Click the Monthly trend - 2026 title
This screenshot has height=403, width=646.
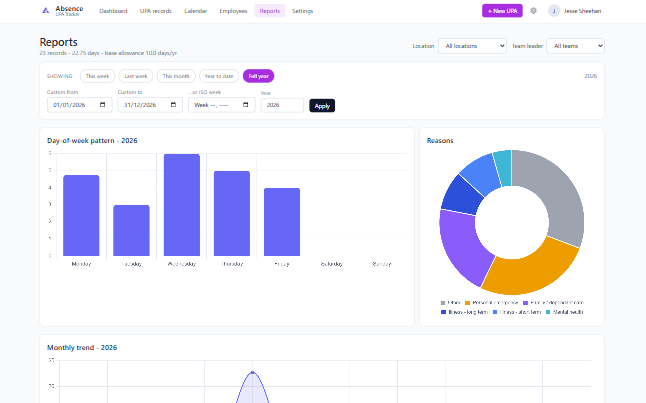[x=82, y=347]
